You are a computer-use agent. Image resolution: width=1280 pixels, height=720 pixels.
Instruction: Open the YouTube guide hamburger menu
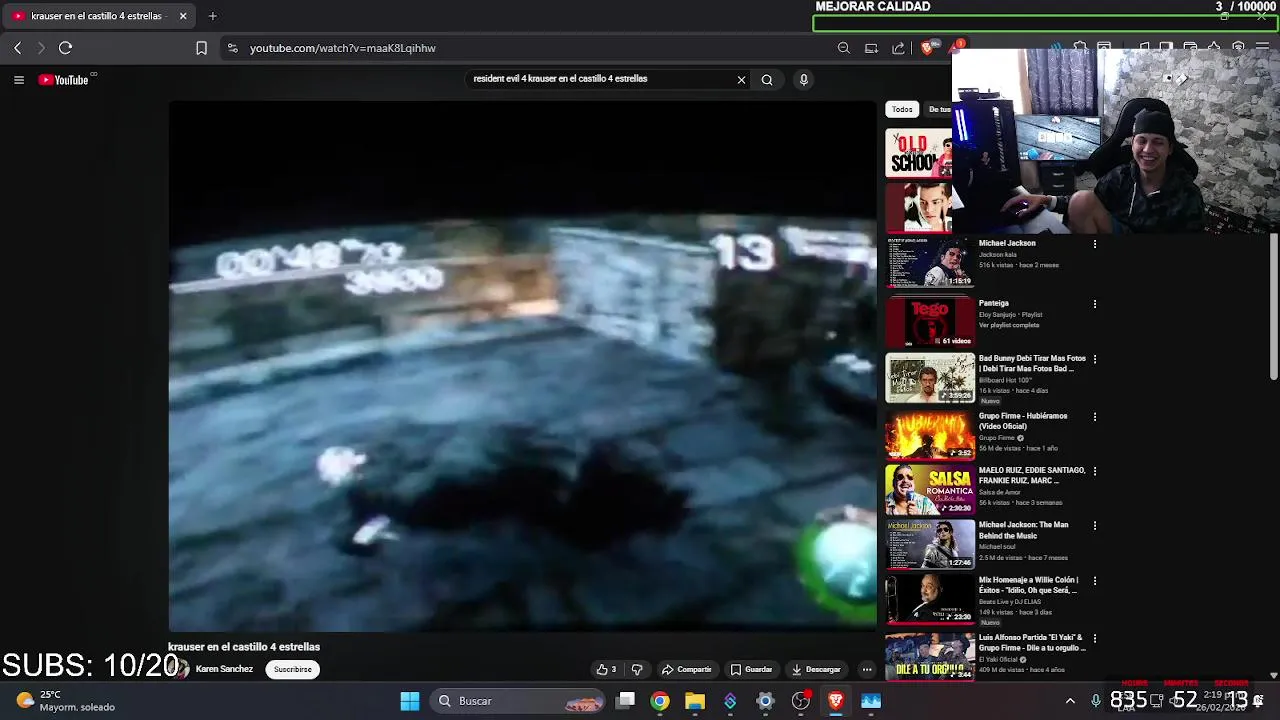point(19,80)
